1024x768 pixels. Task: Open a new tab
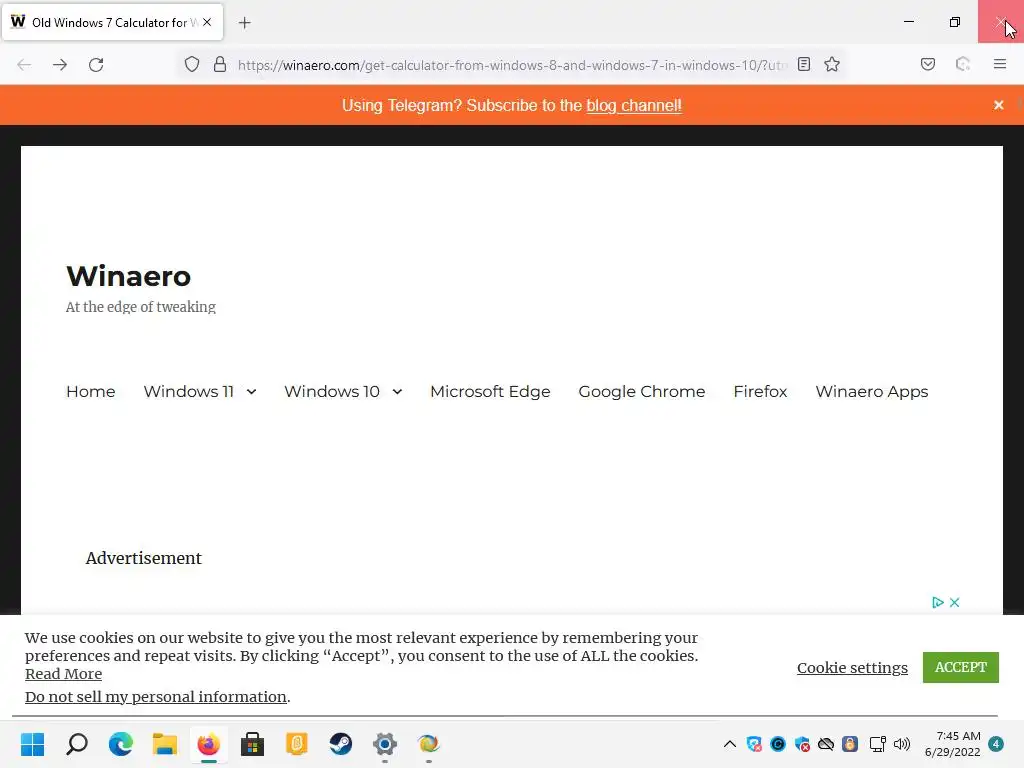tap(245, 23)
